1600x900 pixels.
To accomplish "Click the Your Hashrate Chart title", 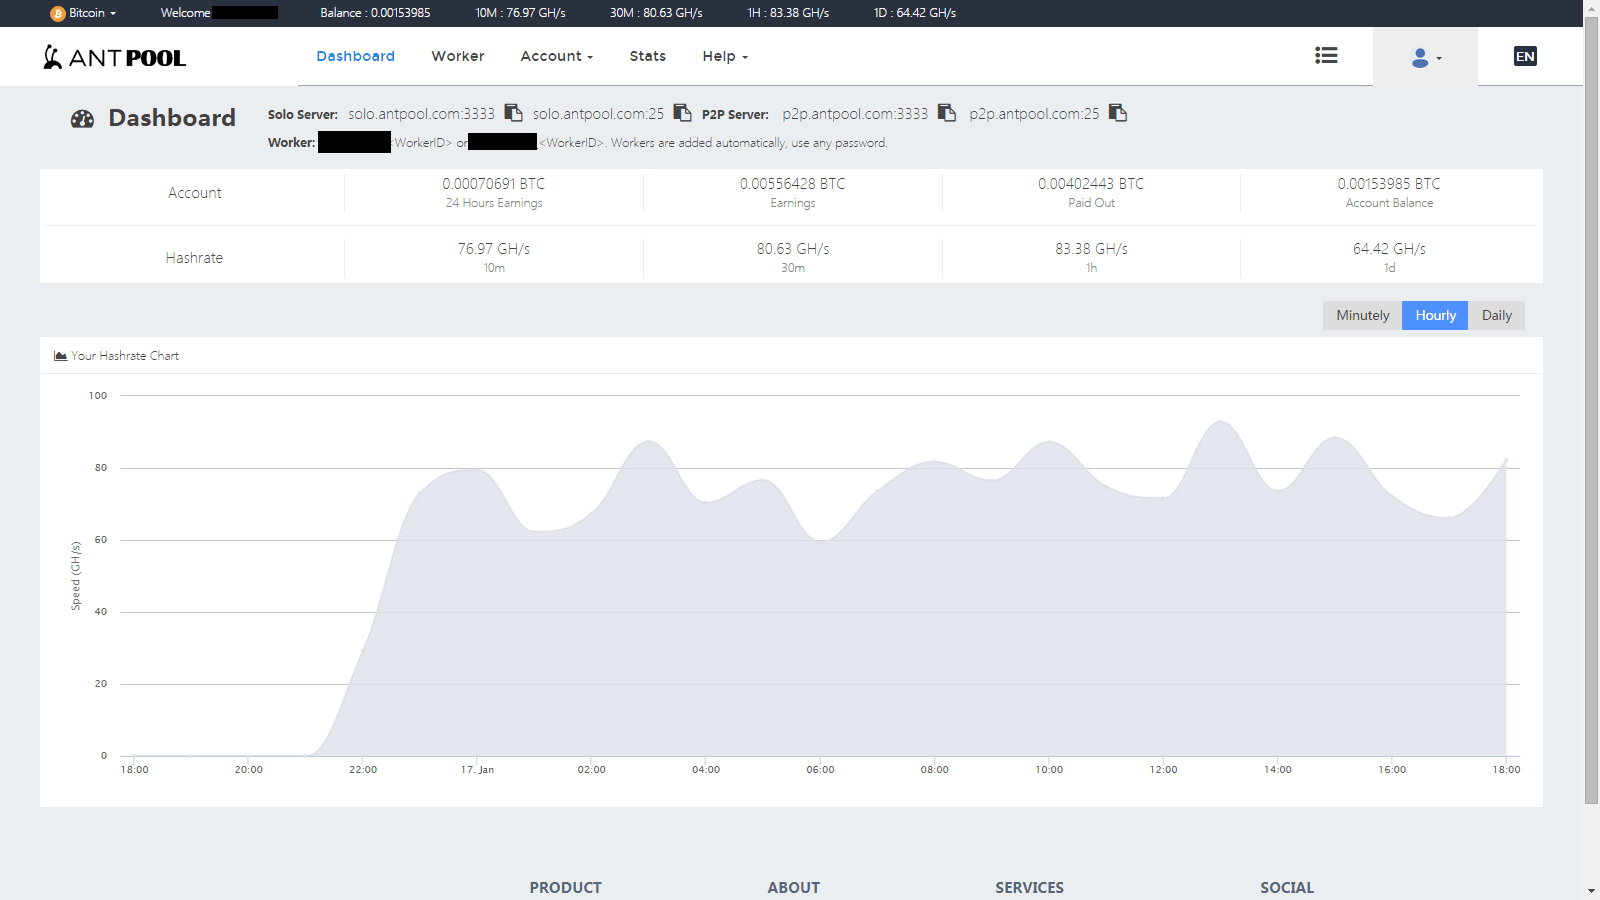I will 125,356.
